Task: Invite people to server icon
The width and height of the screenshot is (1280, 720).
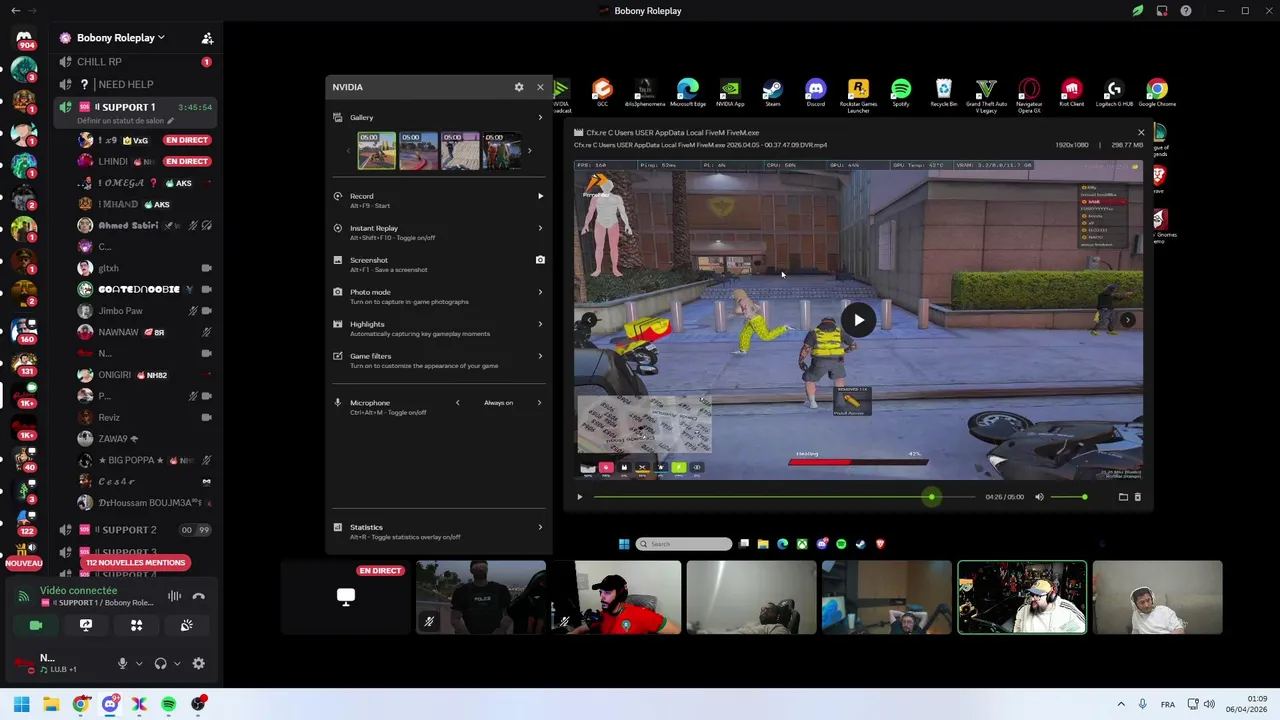Action: click(207, 38)
